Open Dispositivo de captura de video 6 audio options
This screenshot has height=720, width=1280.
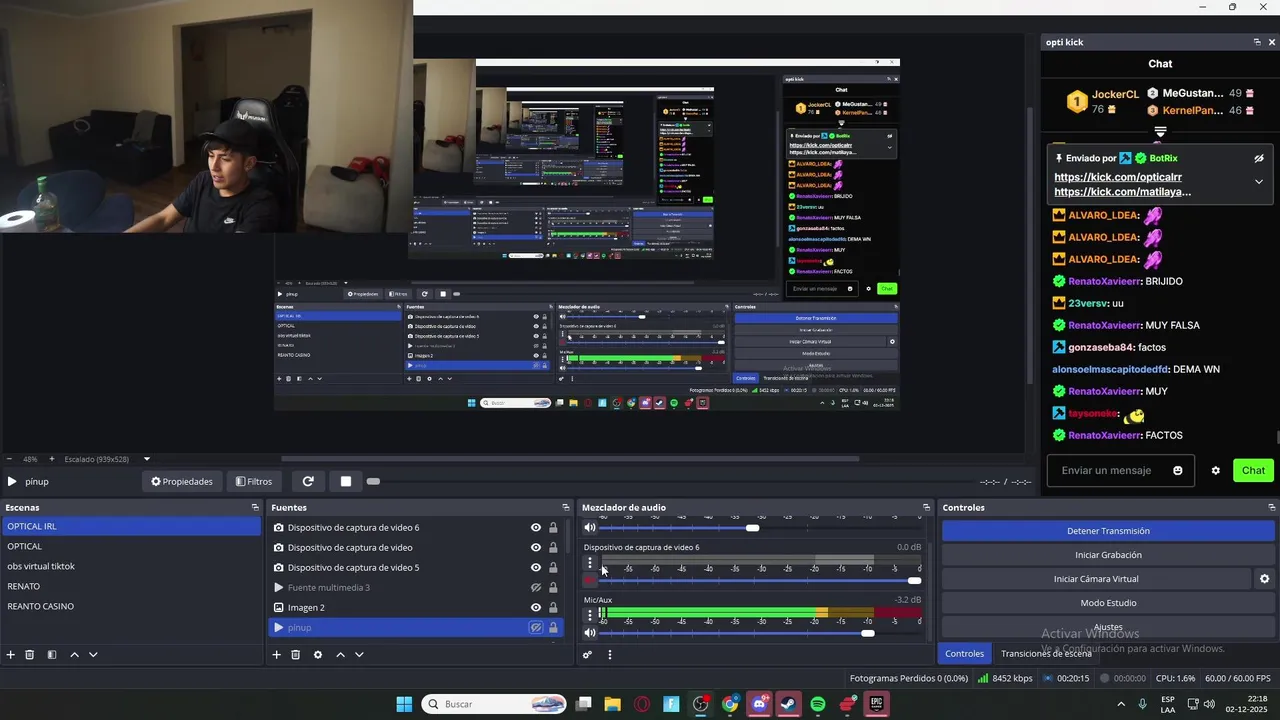tap(590, 562)
